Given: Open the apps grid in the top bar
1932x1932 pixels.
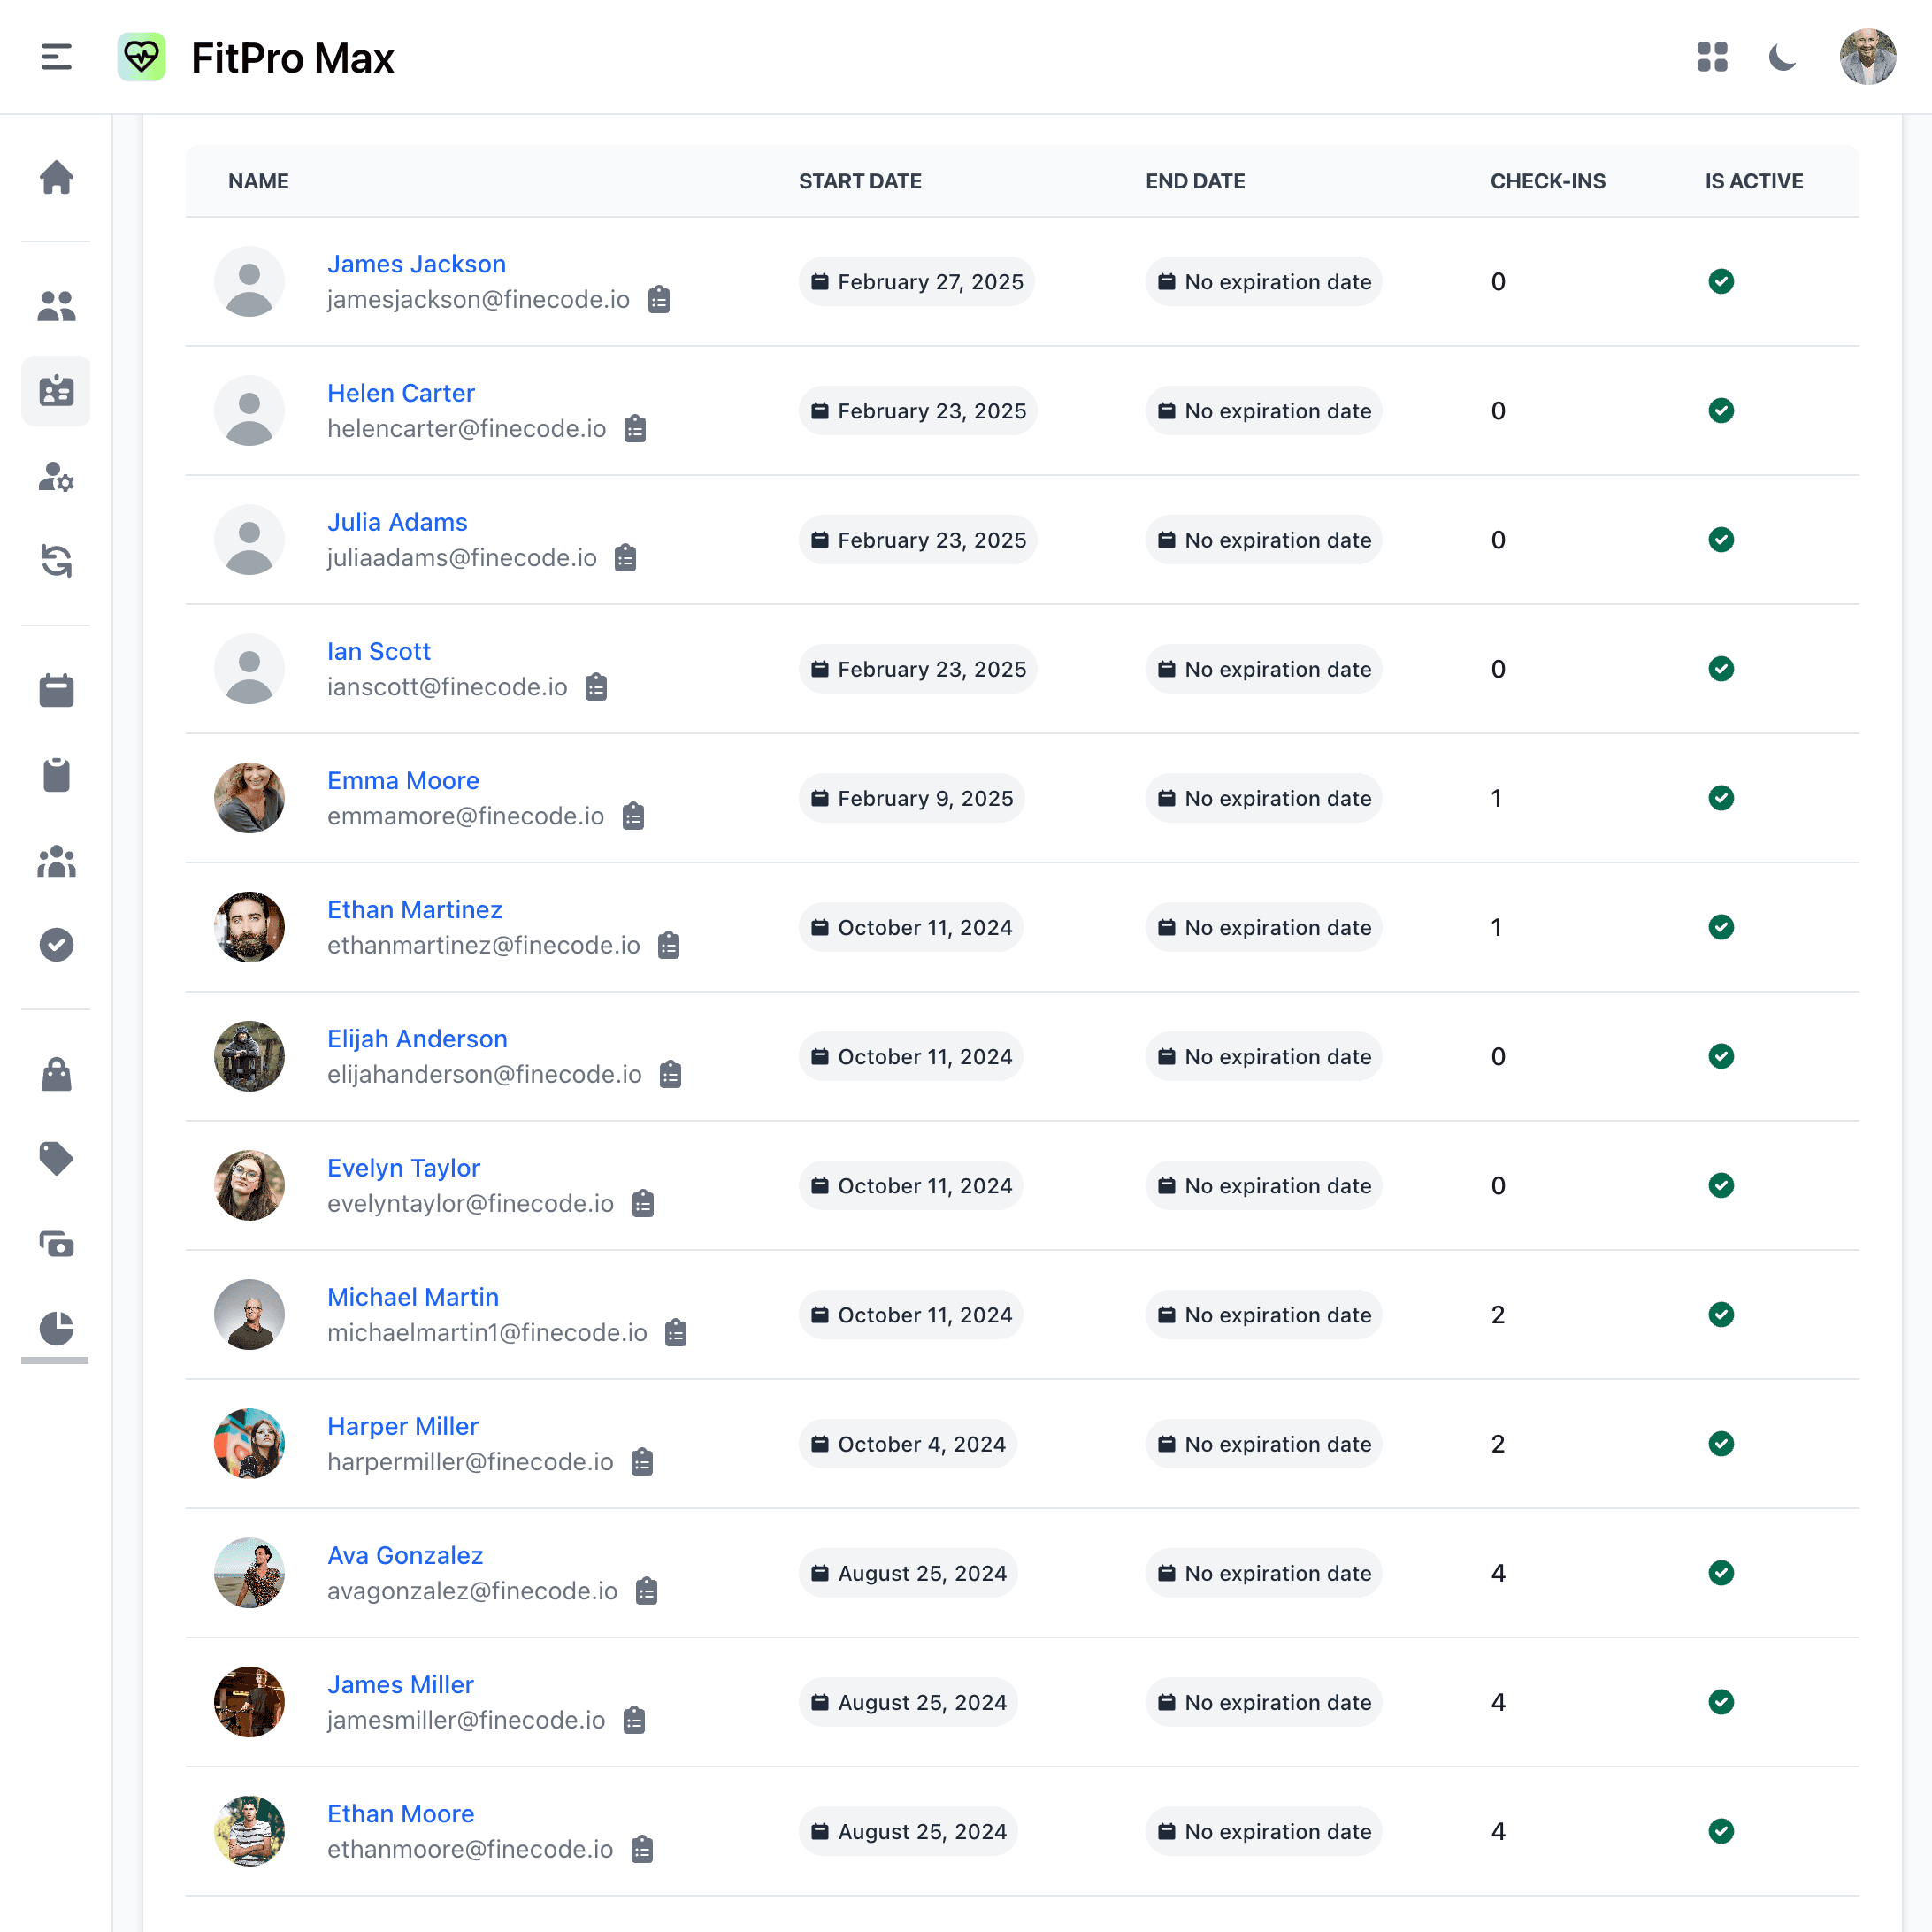Looking at the screenshot, I should (x=1713, y=58).
